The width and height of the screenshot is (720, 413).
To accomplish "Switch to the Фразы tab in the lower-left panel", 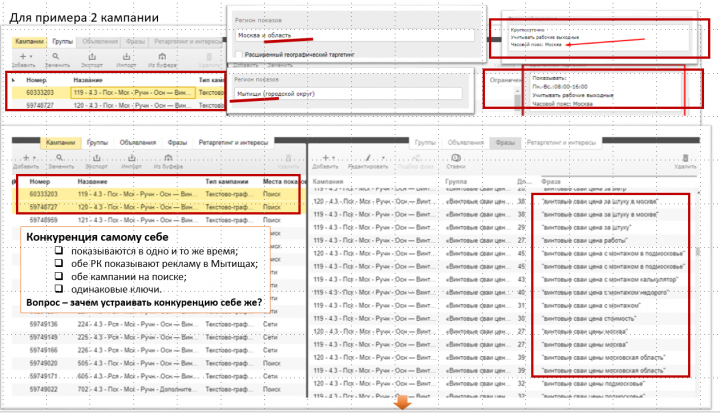I will tap(177, 142).
